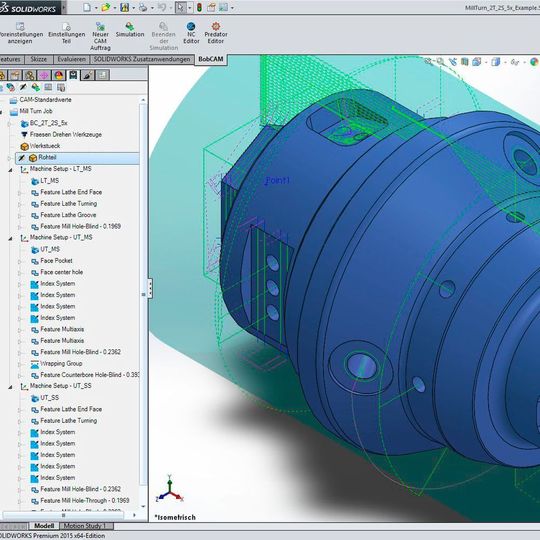Select the Werkstueck tree item

(x=45, y=146)
